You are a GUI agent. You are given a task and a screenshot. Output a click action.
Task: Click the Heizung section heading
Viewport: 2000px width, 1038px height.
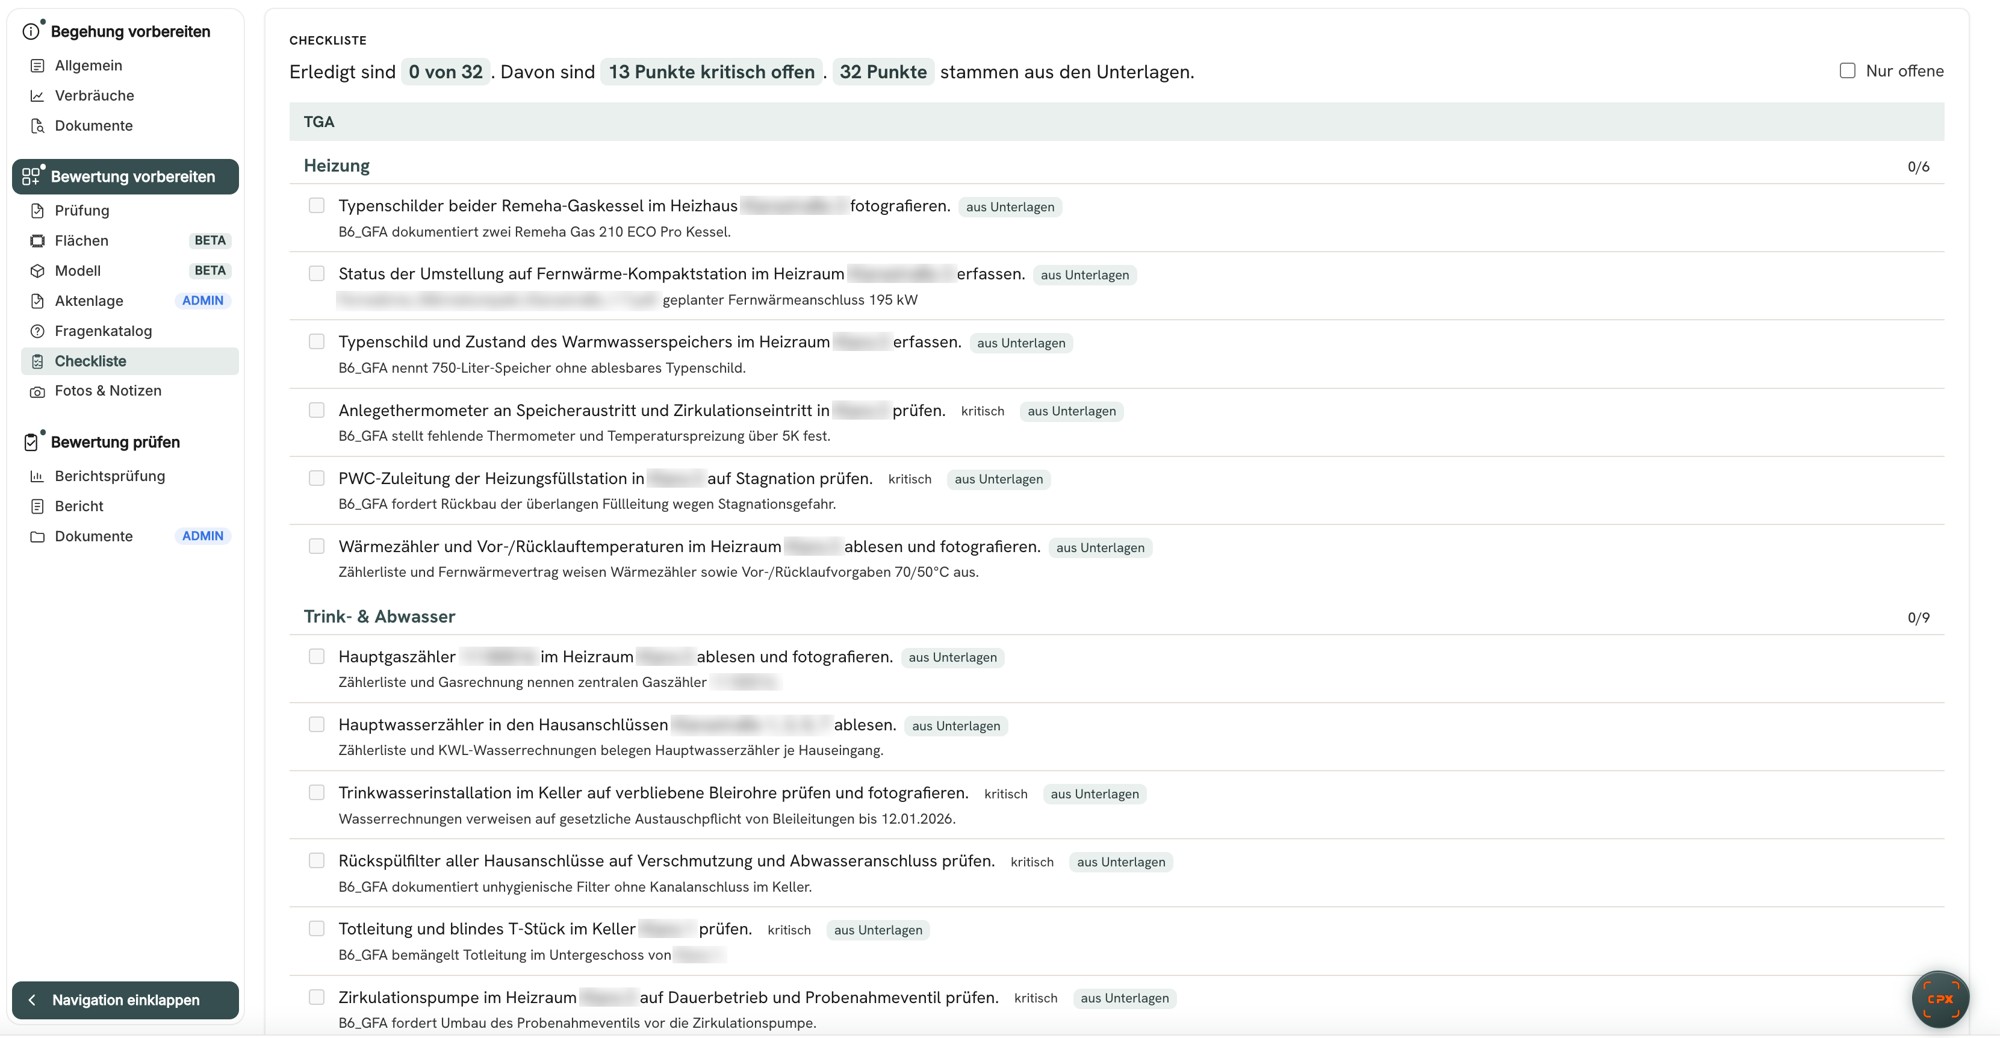[x=337, y=166]
